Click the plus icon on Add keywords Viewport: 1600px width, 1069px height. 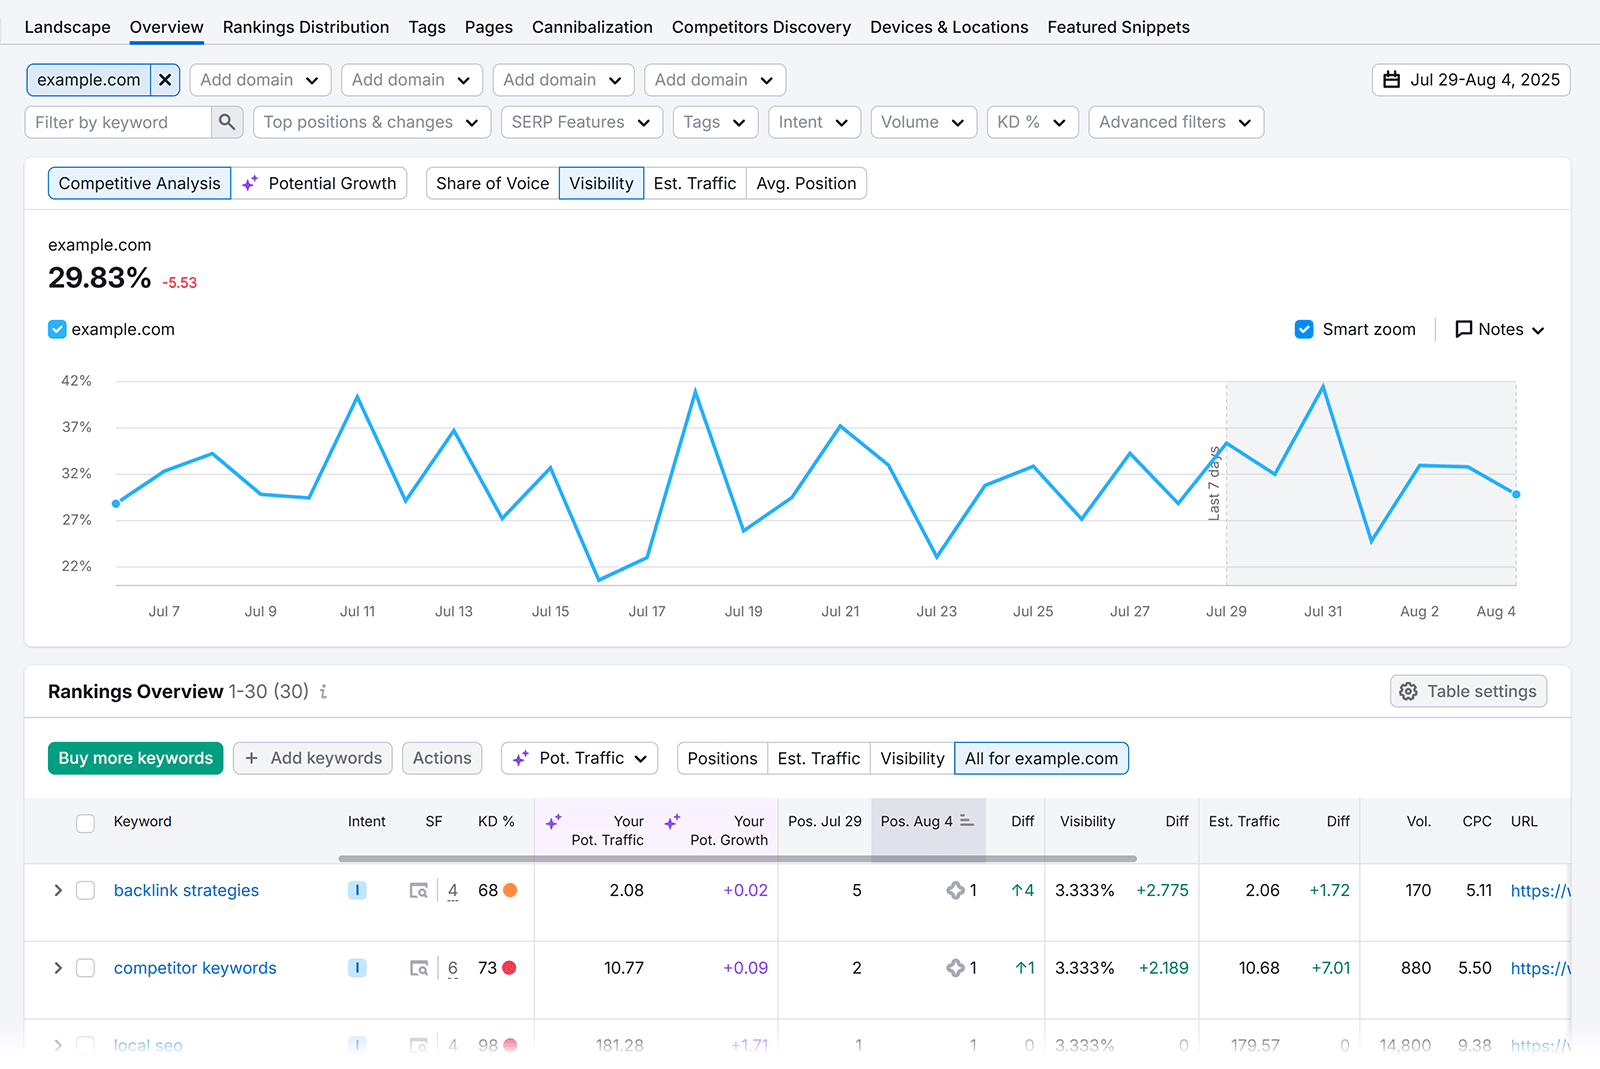click(252, 758)
